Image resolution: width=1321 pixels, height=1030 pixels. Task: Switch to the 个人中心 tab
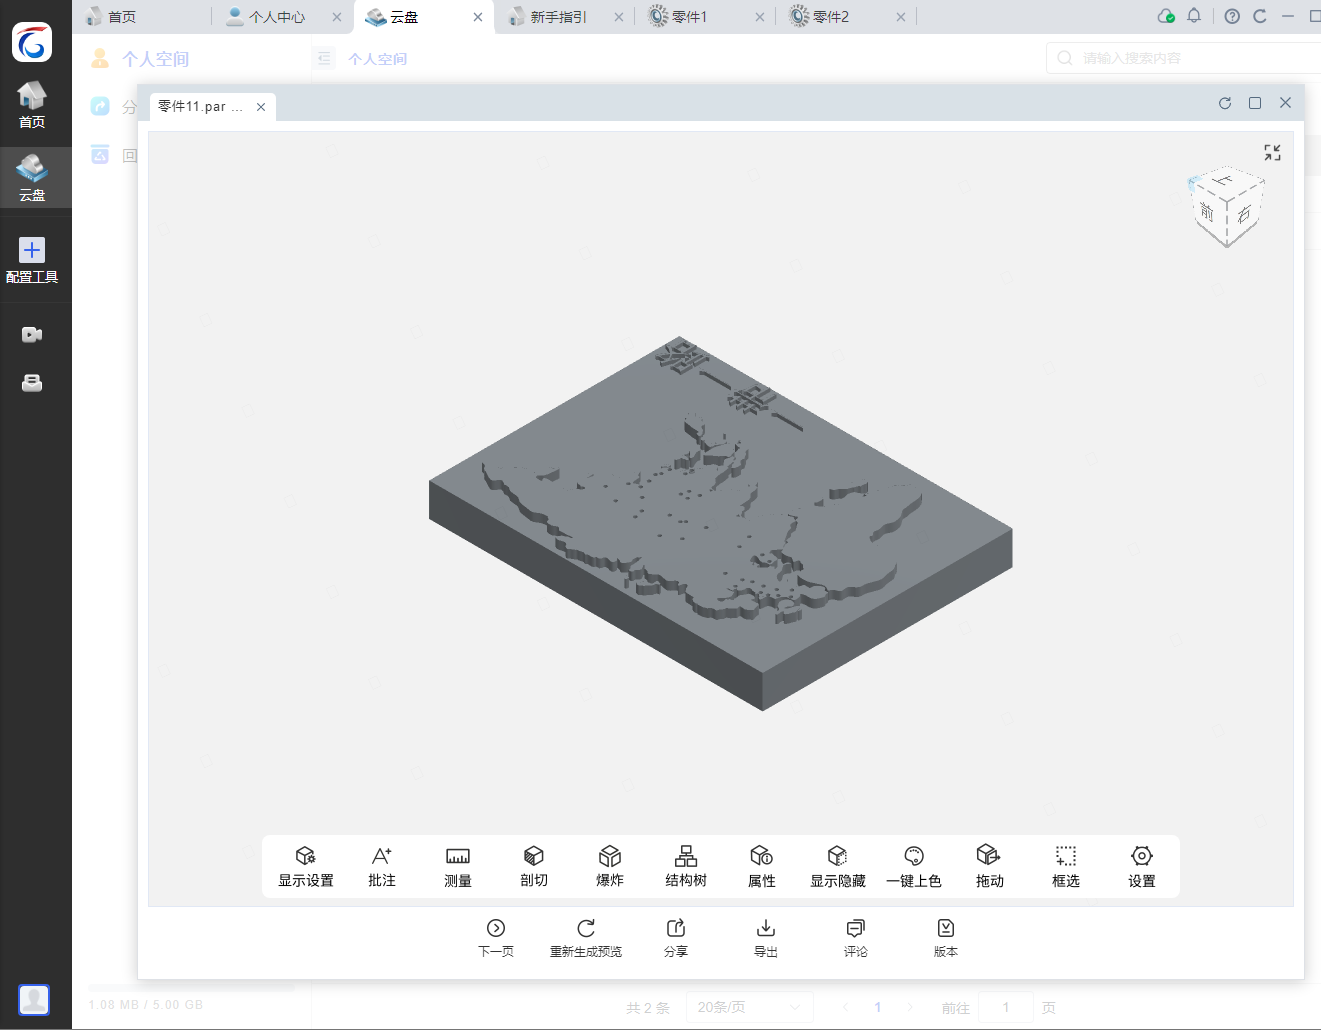(277, 17)
